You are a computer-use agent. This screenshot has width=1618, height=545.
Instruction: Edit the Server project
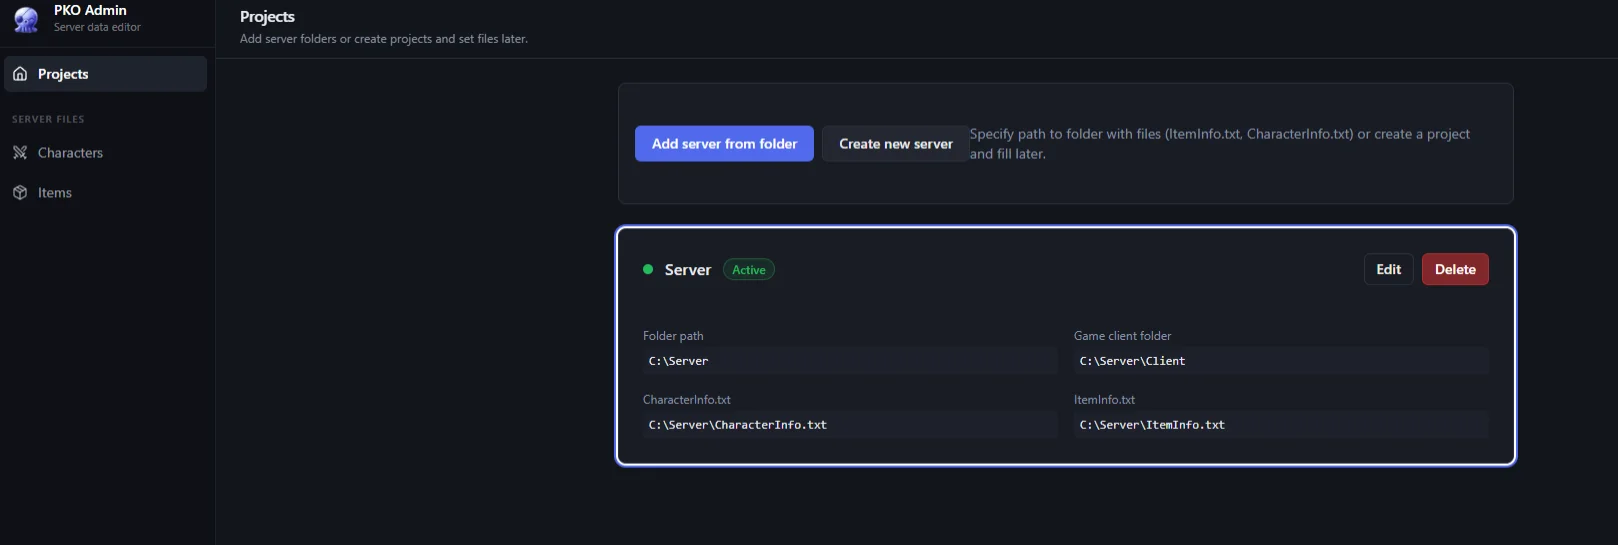click(1388, 269)
